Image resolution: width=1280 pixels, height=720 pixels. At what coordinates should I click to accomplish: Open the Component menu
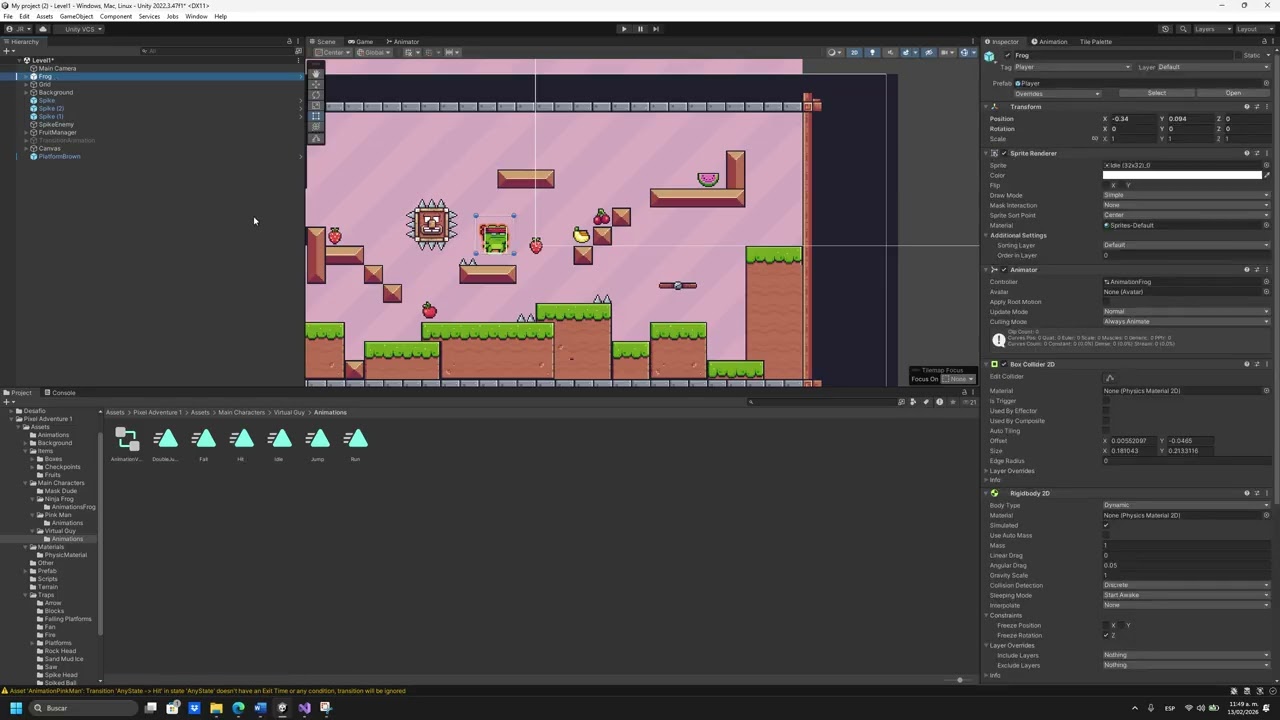pos(116,16)
